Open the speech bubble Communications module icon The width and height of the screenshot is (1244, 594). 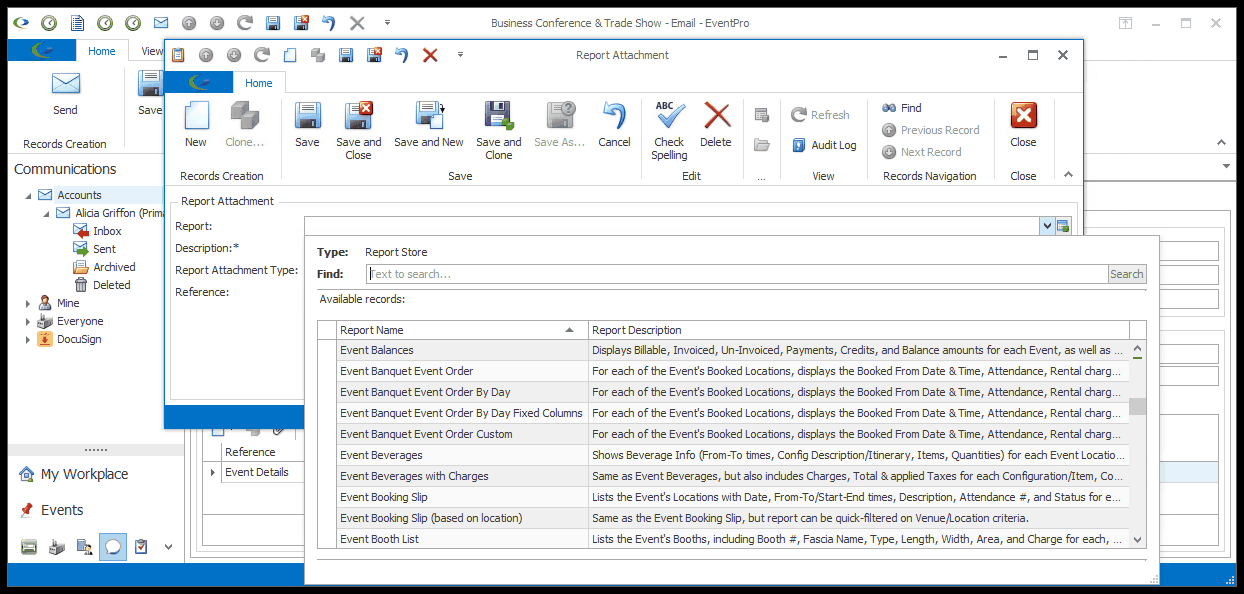(x=113, y=547)
